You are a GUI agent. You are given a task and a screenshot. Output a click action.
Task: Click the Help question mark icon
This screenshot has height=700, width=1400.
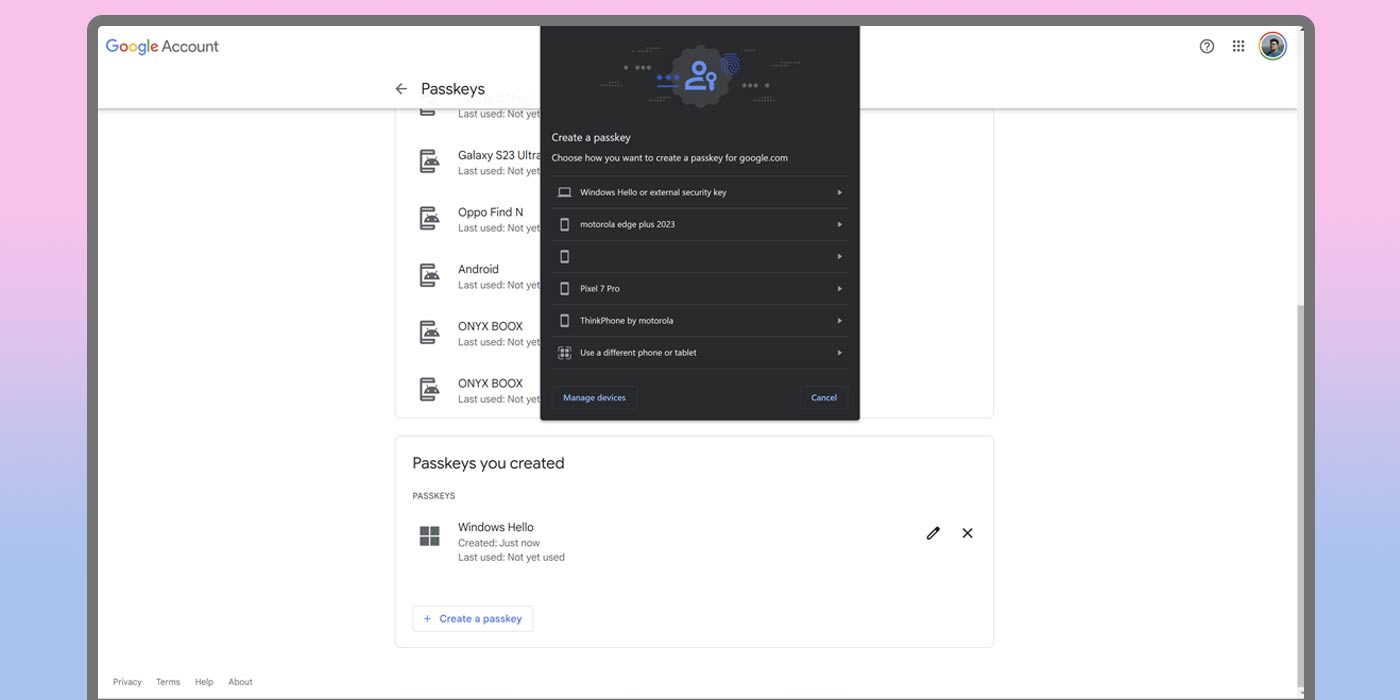click(x=1206, y=46)
